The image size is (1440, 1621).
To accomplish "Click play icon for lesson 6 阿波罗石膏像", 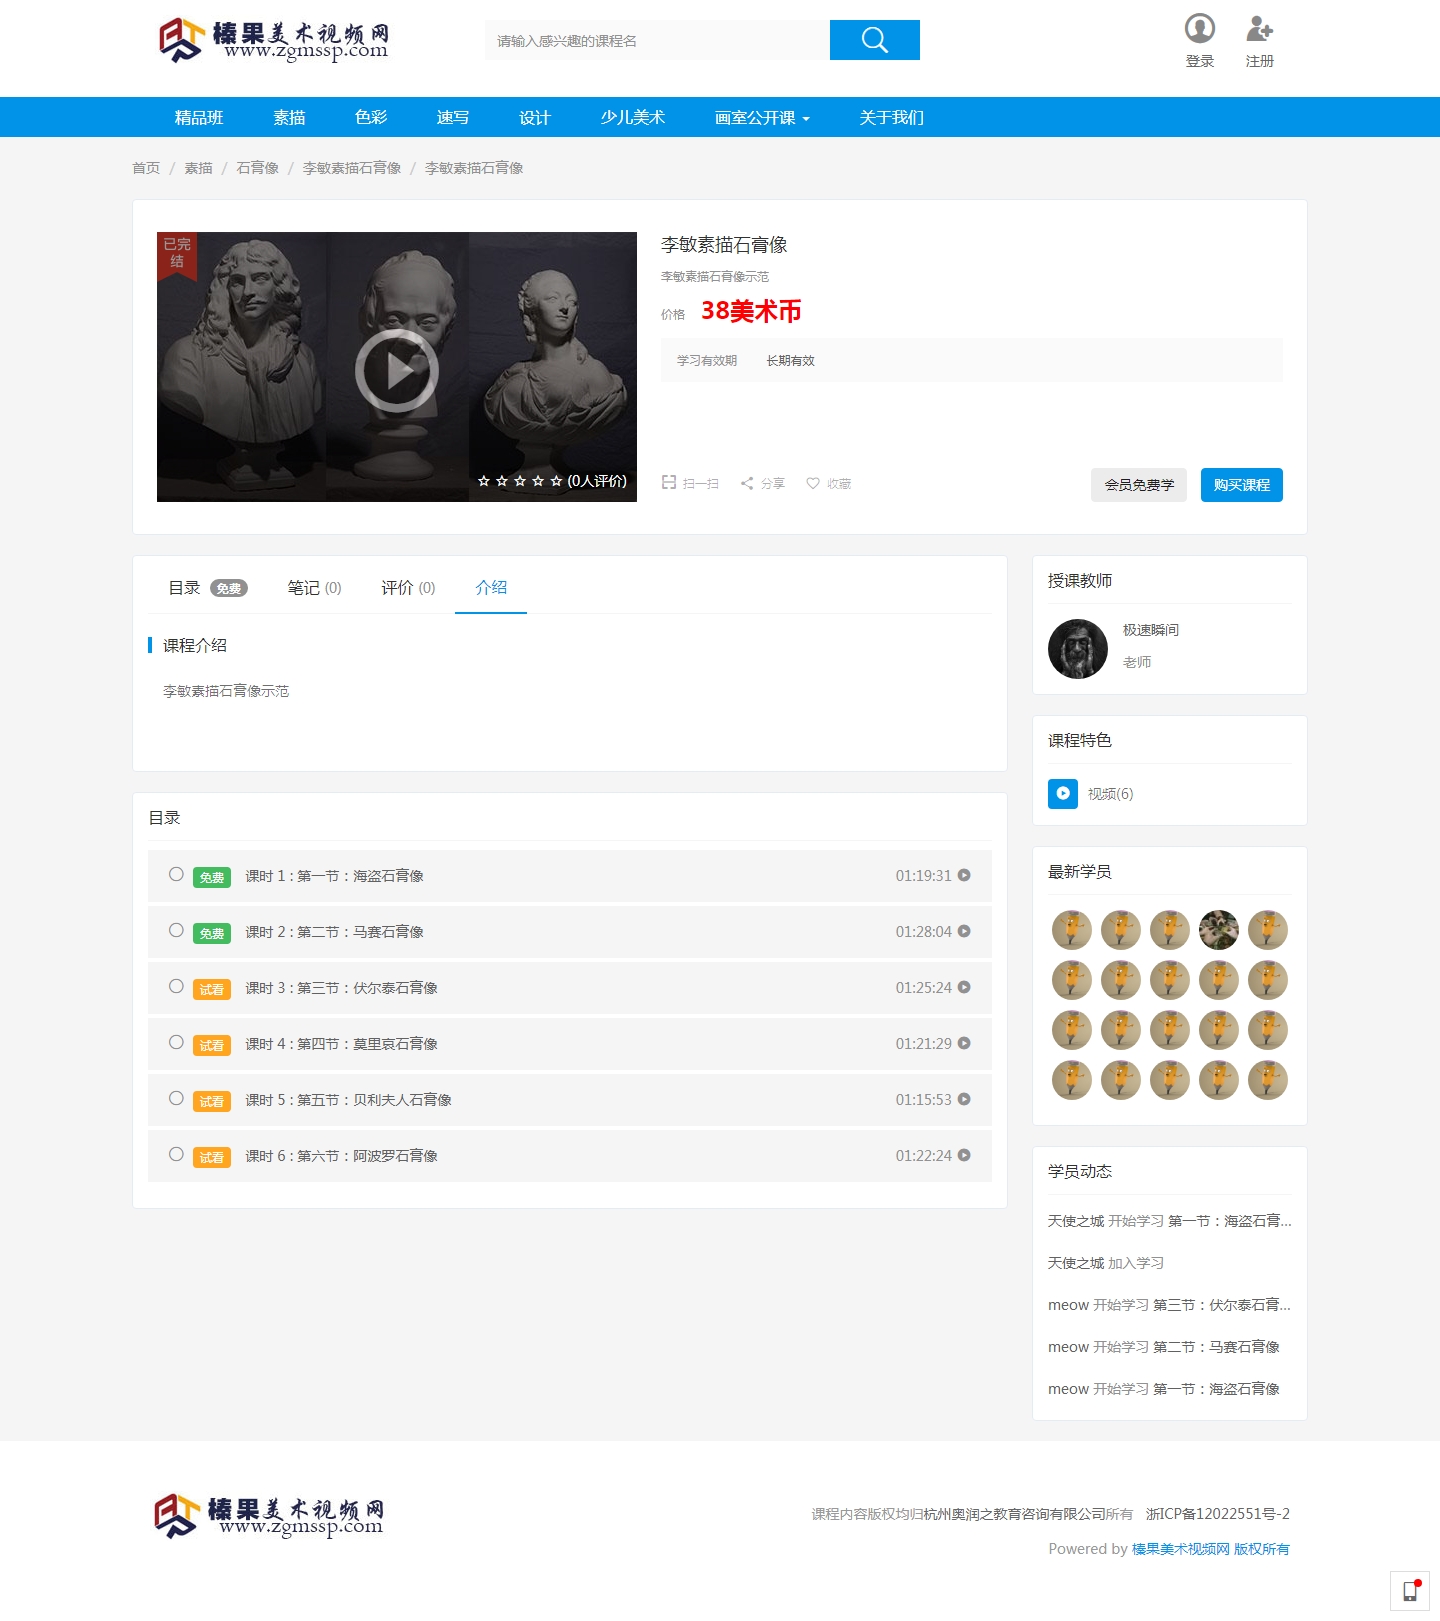I will click(964, 1155).
